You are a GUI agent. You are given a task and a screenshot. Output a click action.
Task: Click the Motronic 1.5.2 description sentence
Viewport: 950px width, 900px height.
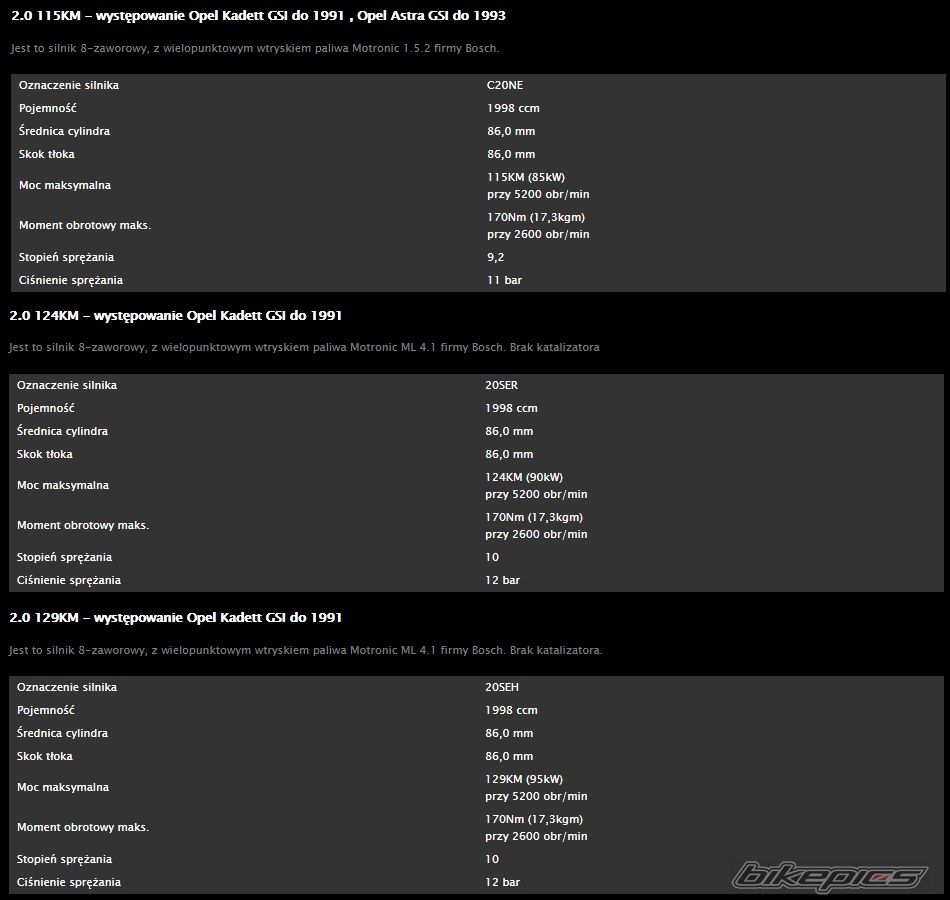point(255,48)
